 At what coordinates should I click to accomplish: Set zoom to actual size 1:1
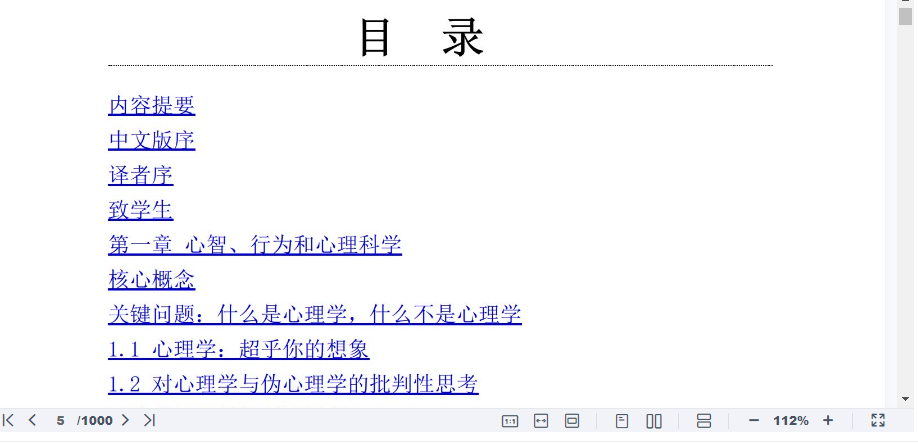coord(509,421)
